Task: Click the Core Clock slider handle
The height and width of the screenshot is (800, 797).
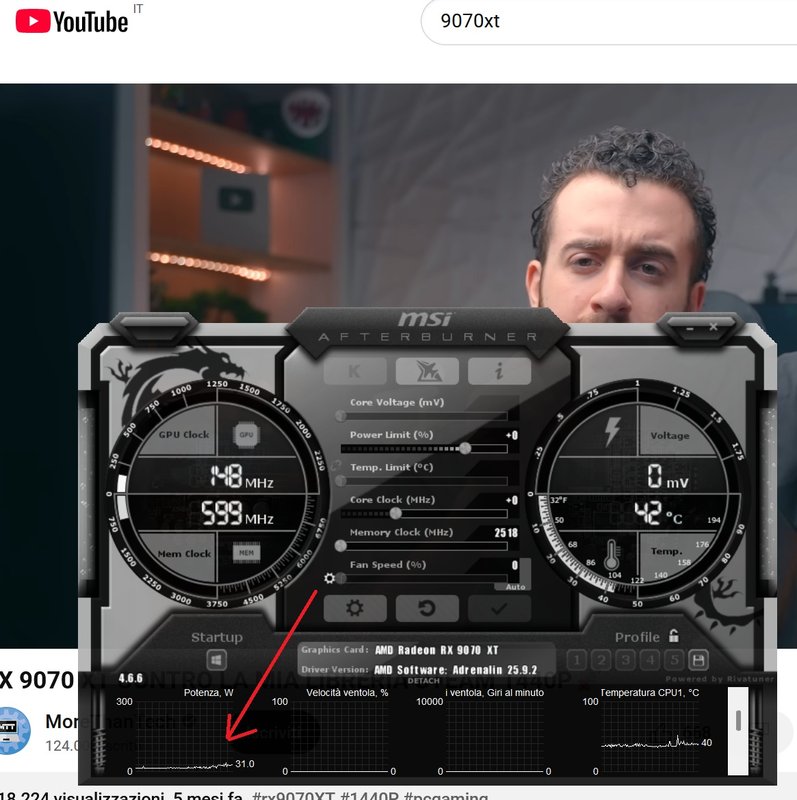Action: pyautogui.click(x=395, y=513)
